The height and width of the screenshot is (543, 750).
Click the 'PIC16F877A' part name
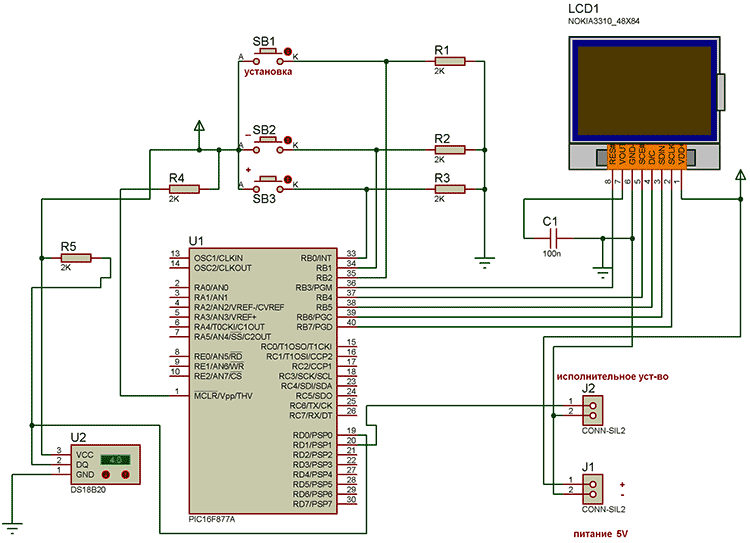point(212,520)
